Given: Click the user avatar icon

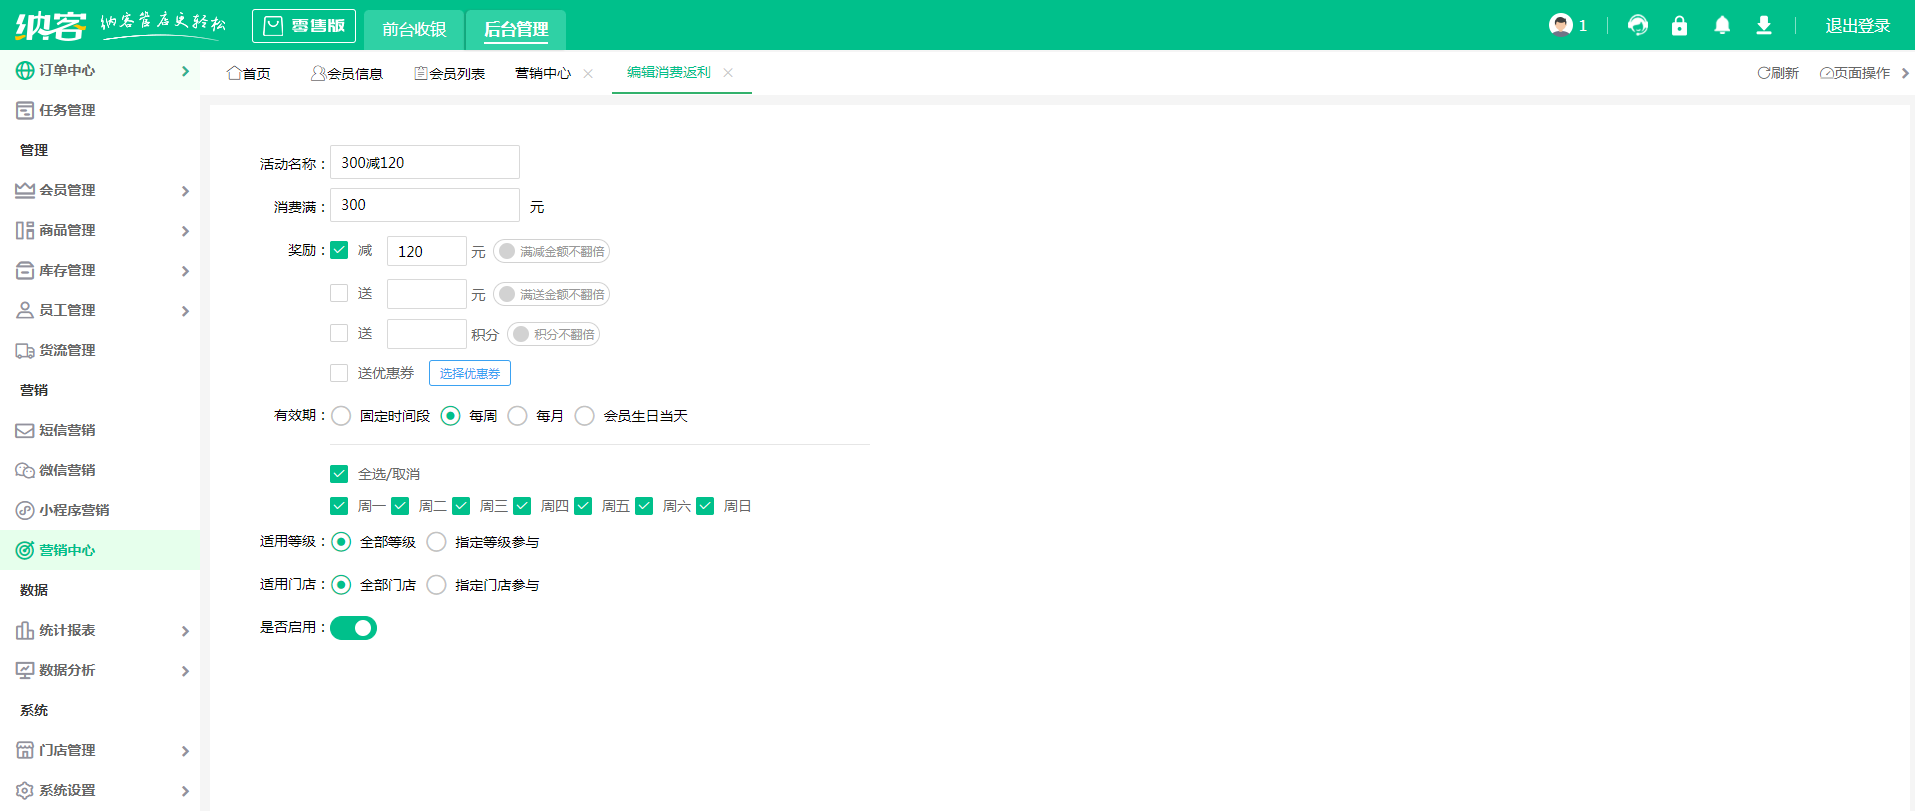Looking at the screenshot, I should [x=1560, y=25].
